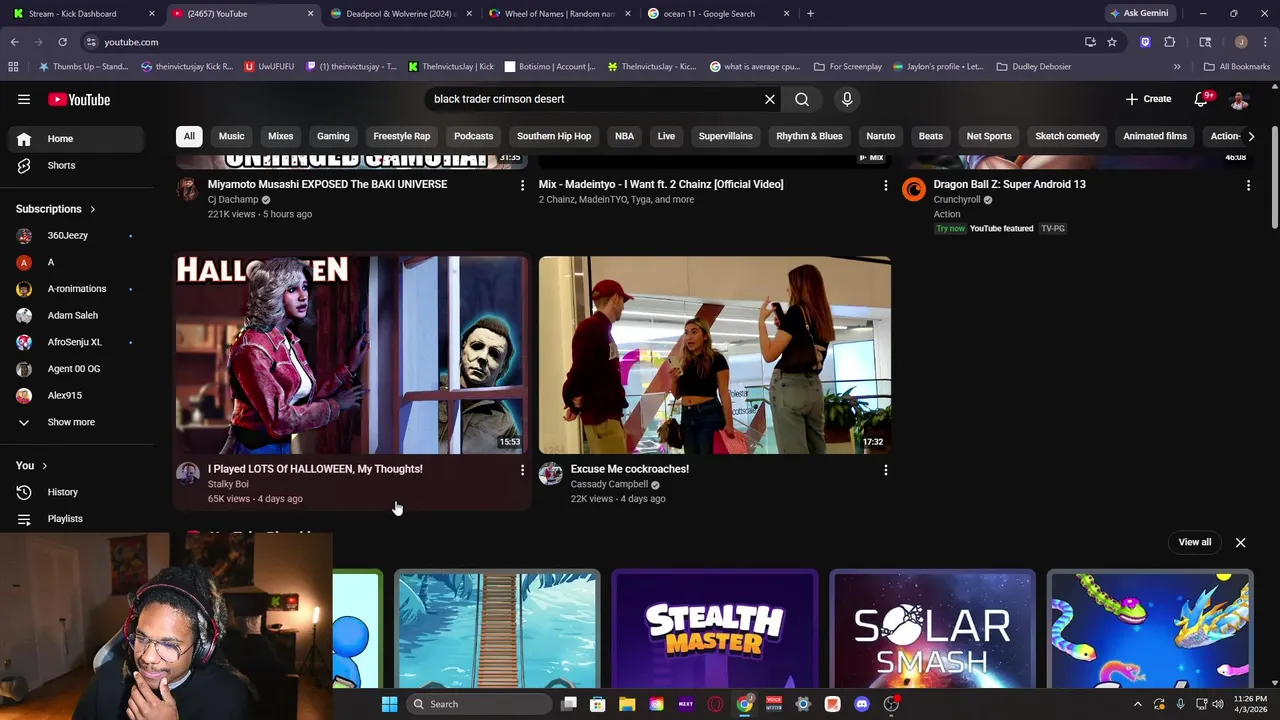The image size is (1280, 720).
Task: Open options for Madeintyo mix
Action: click(x=885, y=185)
